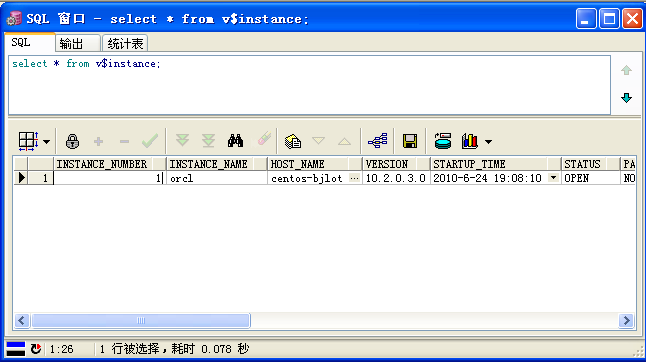646x362 pixels.
Task: Click the next record down triangle
Action: (318, 141)
